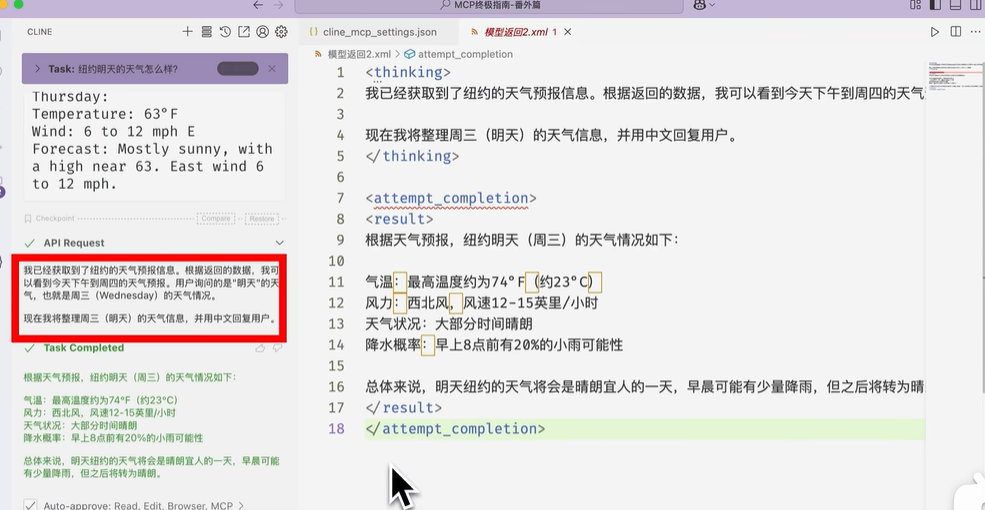Click the 气温 line in the editor
Viewport: 985px width, 510px height.
[x=484, y=282]
